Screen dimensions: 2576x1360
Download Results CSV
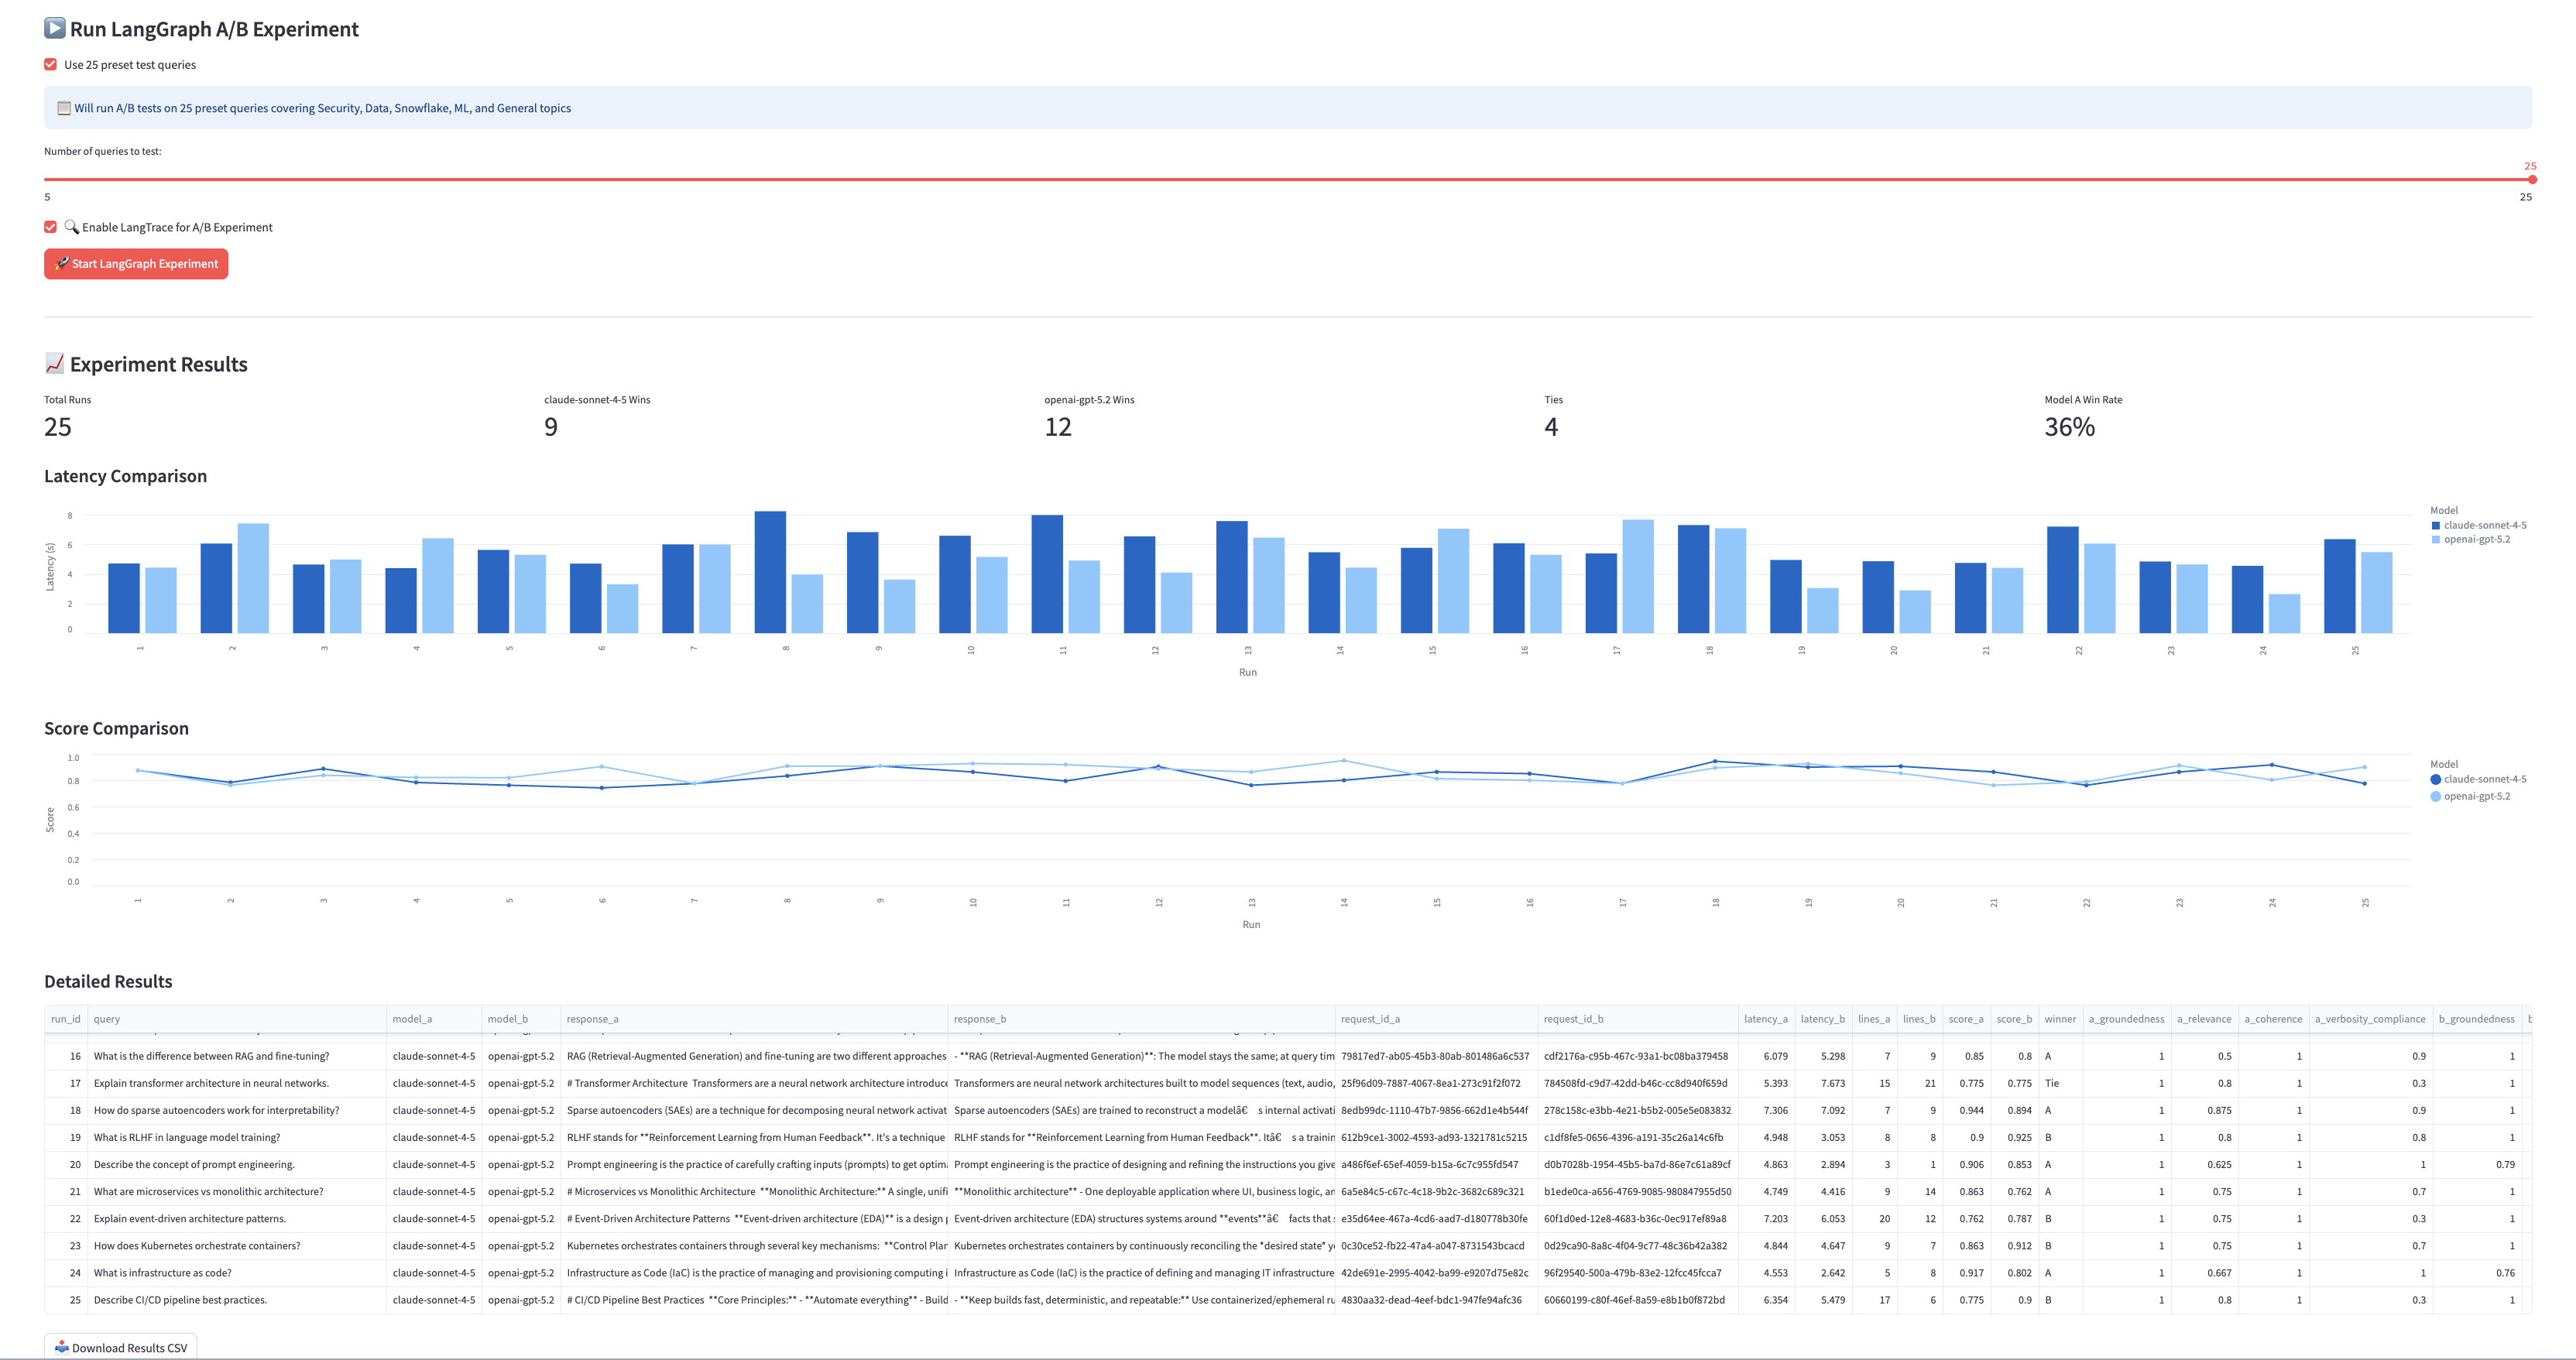(121, 1347)
